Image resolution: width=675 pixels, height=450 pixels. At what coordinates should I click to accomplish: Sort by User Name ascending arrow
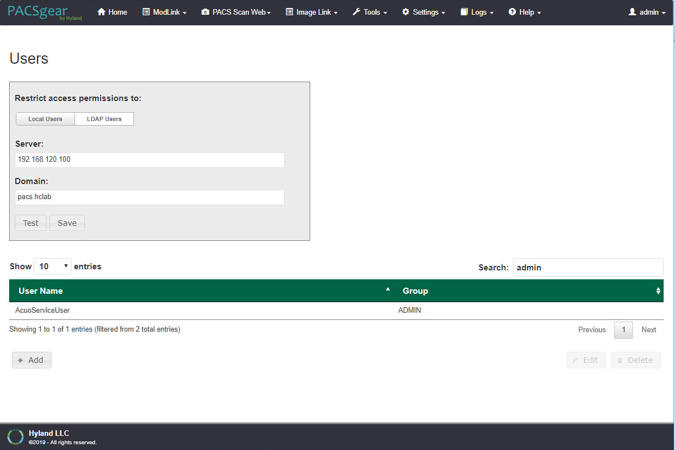pyautogui.click(x=388, y=290)
